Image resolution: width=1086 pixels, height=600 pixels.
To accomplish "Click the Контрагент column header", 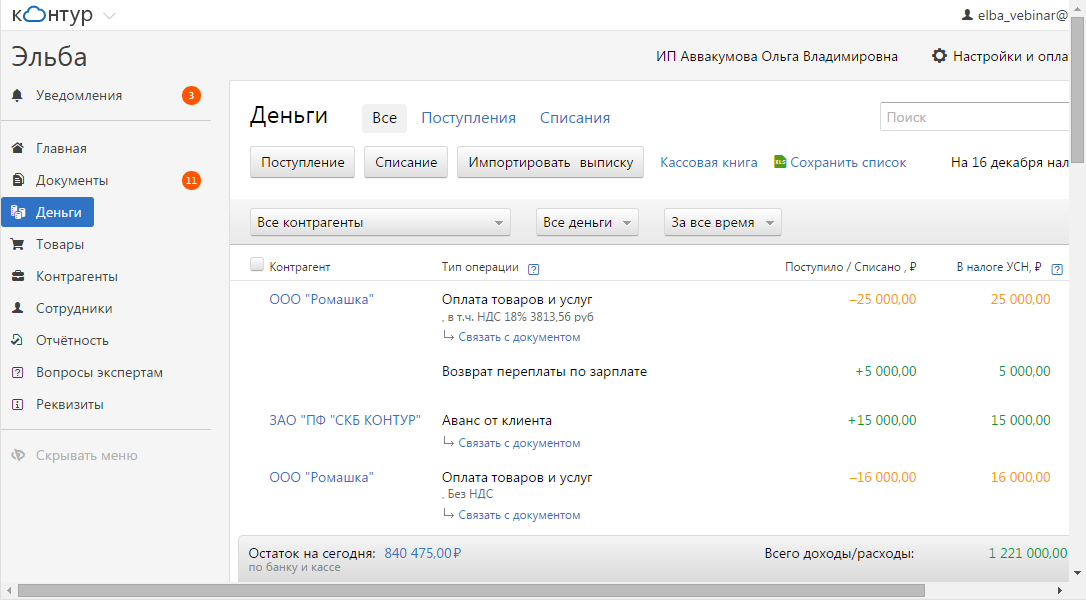I will click(x=300, y=267).
